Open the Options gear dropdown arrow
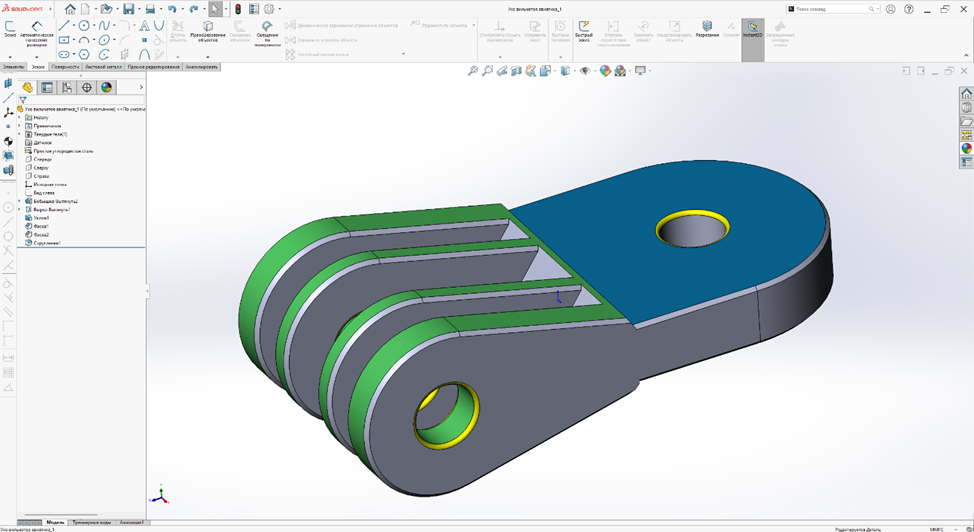 [x=280, y=9]
